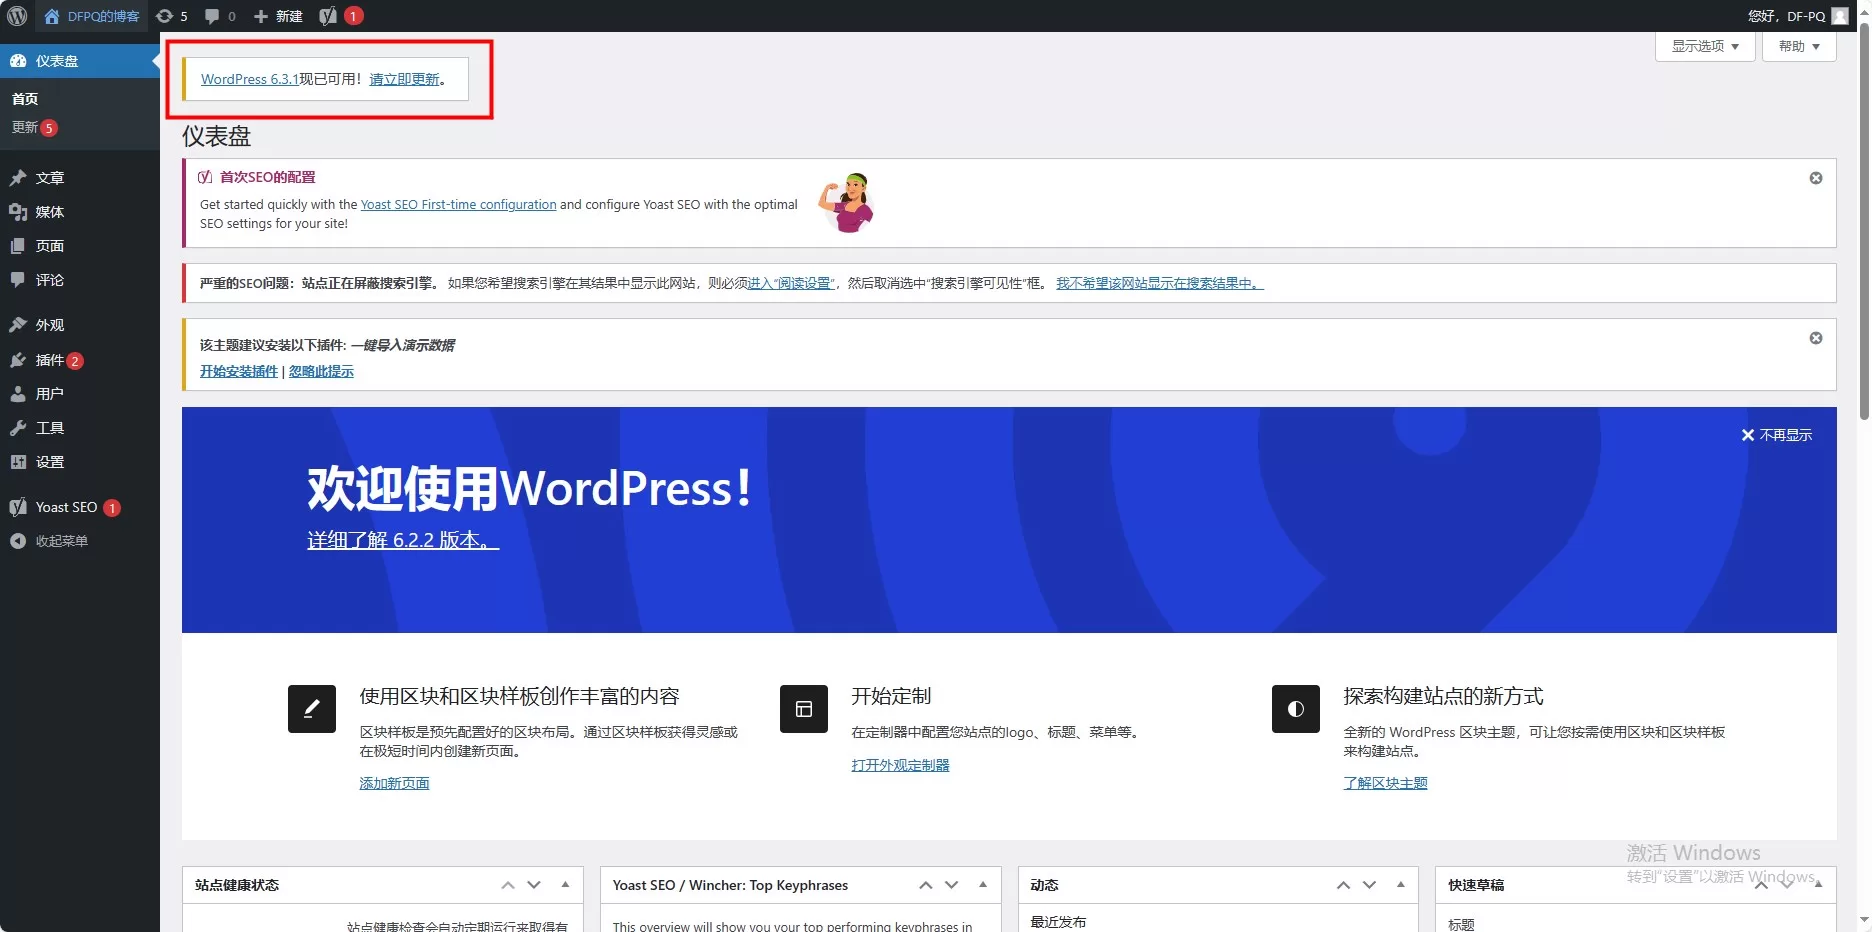1872x932 pixels.
Task: Expand the 显示选项 screen options dropdown
Action: pyautogui.click(x=1705, y=46)
